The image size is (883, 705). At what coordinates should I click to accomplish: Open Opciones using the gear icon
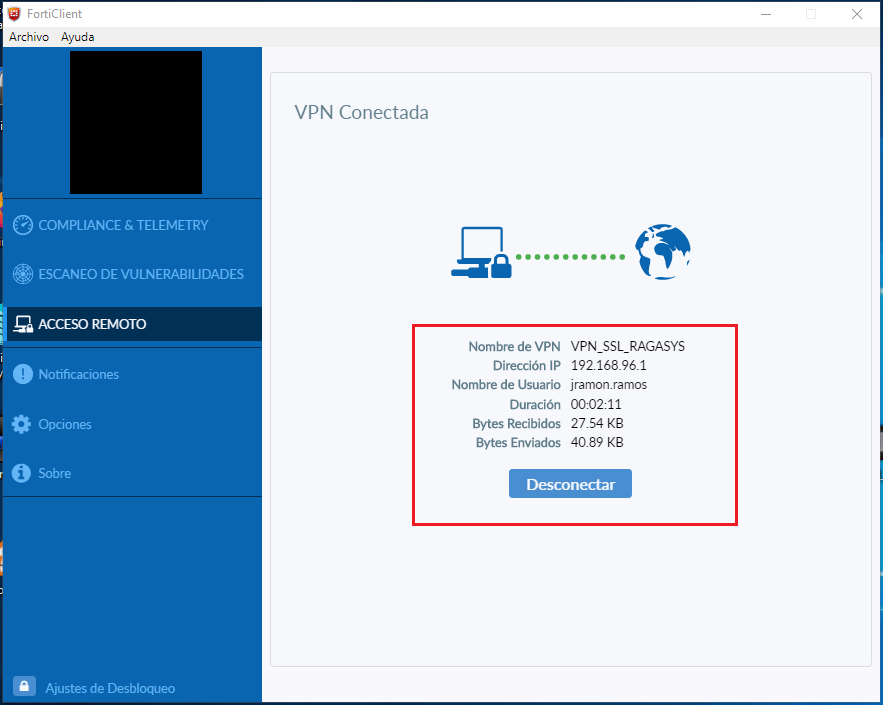[24, 424]
